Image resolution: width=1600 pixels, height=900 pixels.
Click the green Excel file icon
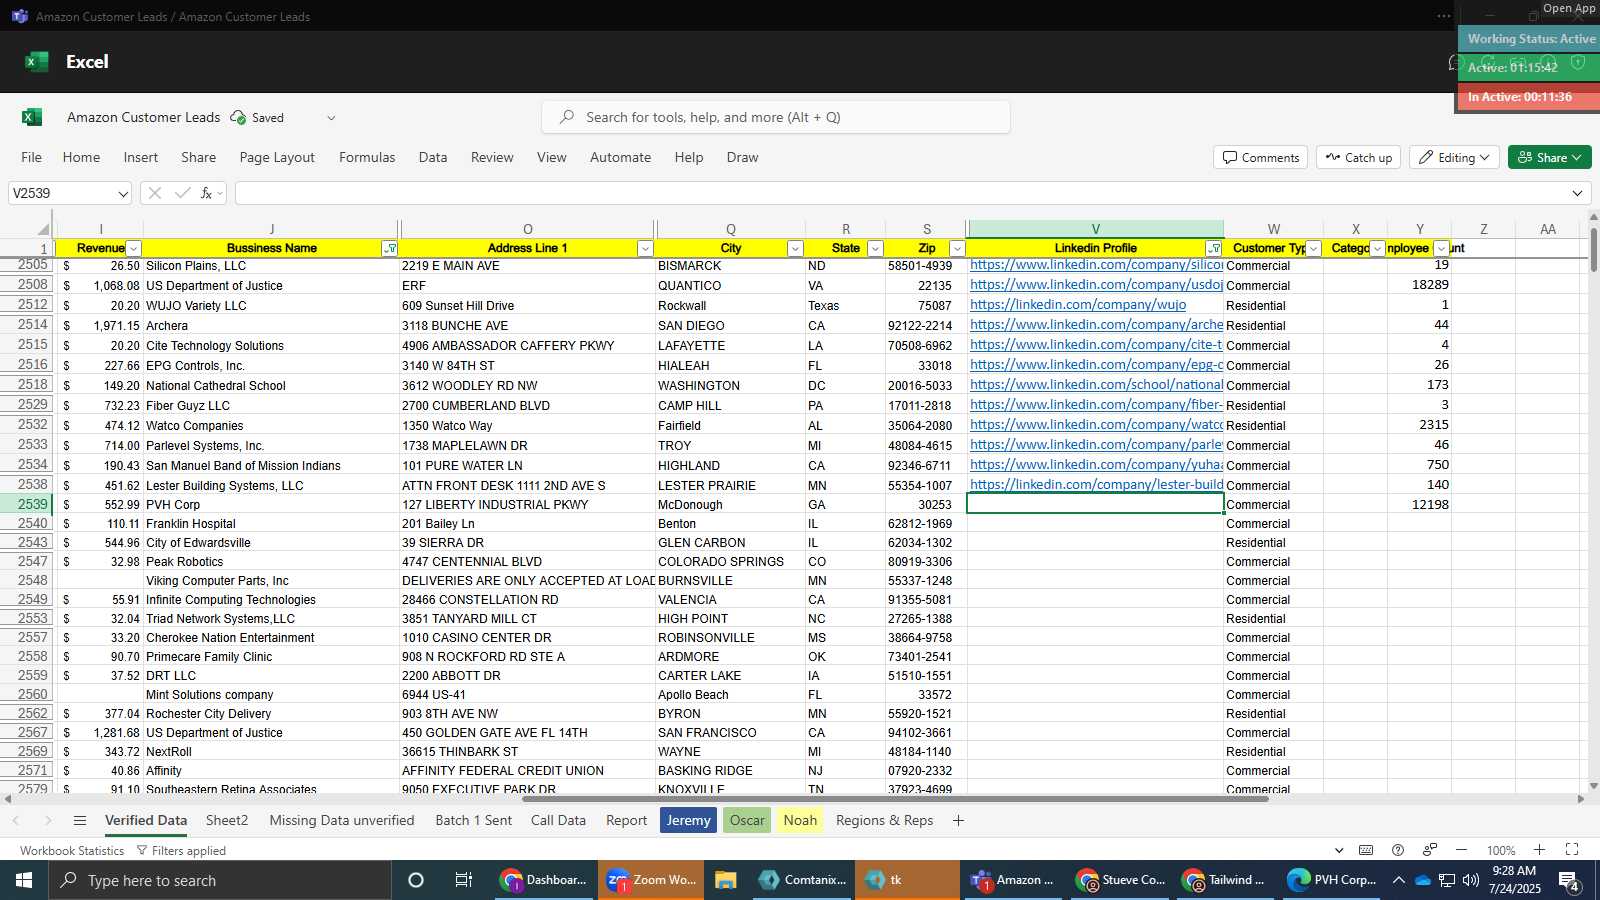point(32,117)
